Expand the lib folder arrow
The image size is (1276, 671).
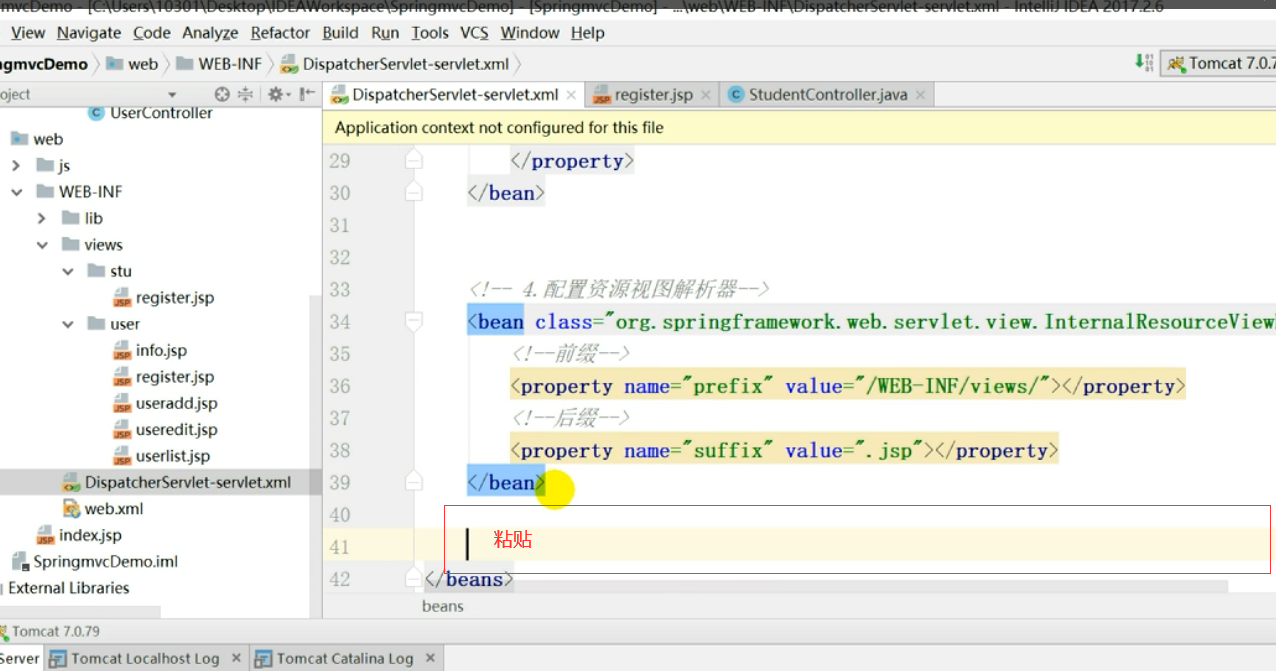(x=42, y=218)
